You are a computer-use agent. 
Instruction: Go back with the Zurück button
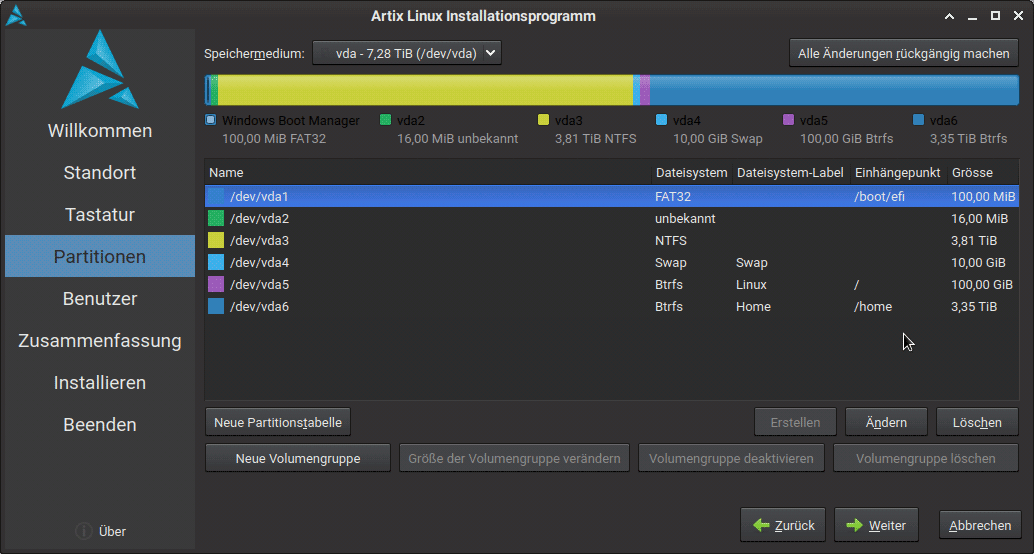click(783, 525)
